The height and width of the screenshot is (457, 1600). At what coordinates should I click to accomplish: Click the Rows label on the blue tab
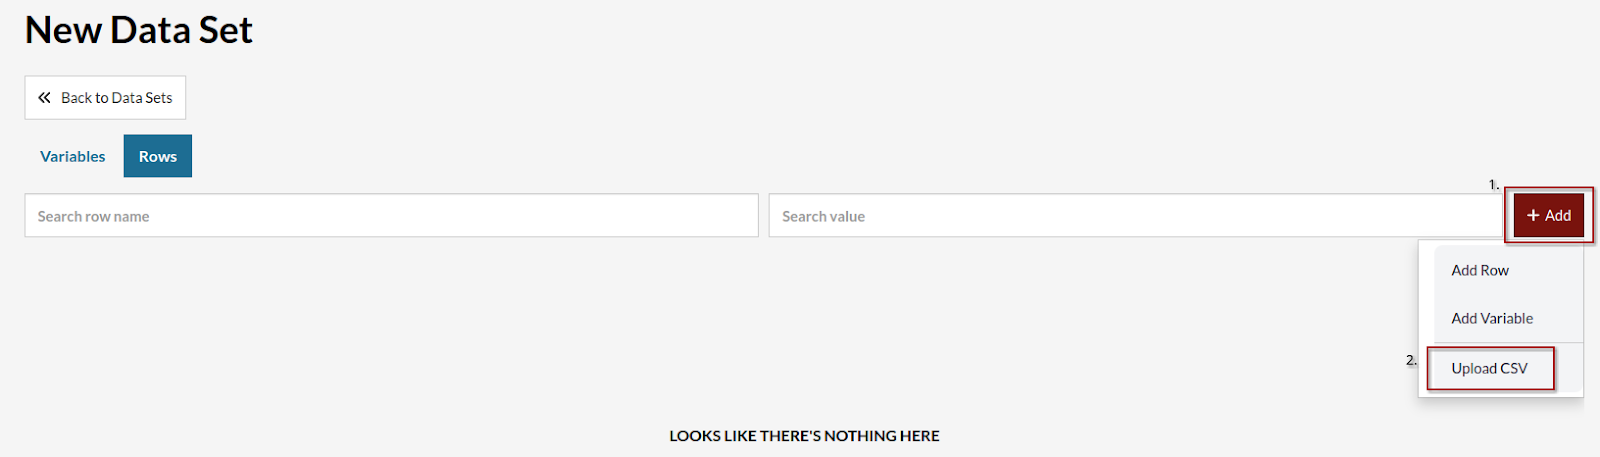coord(158,156)
